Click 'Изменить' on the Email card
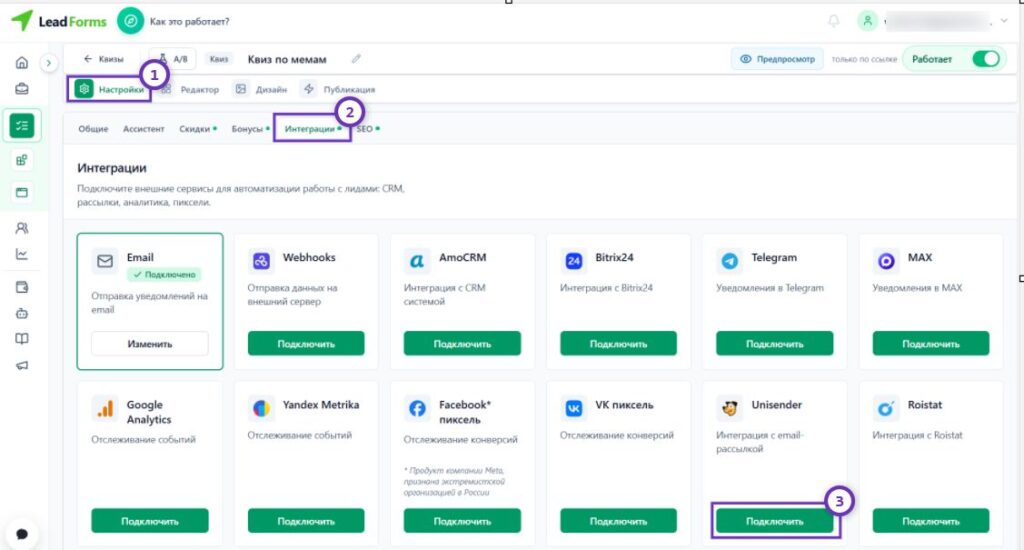 [150, 344]
